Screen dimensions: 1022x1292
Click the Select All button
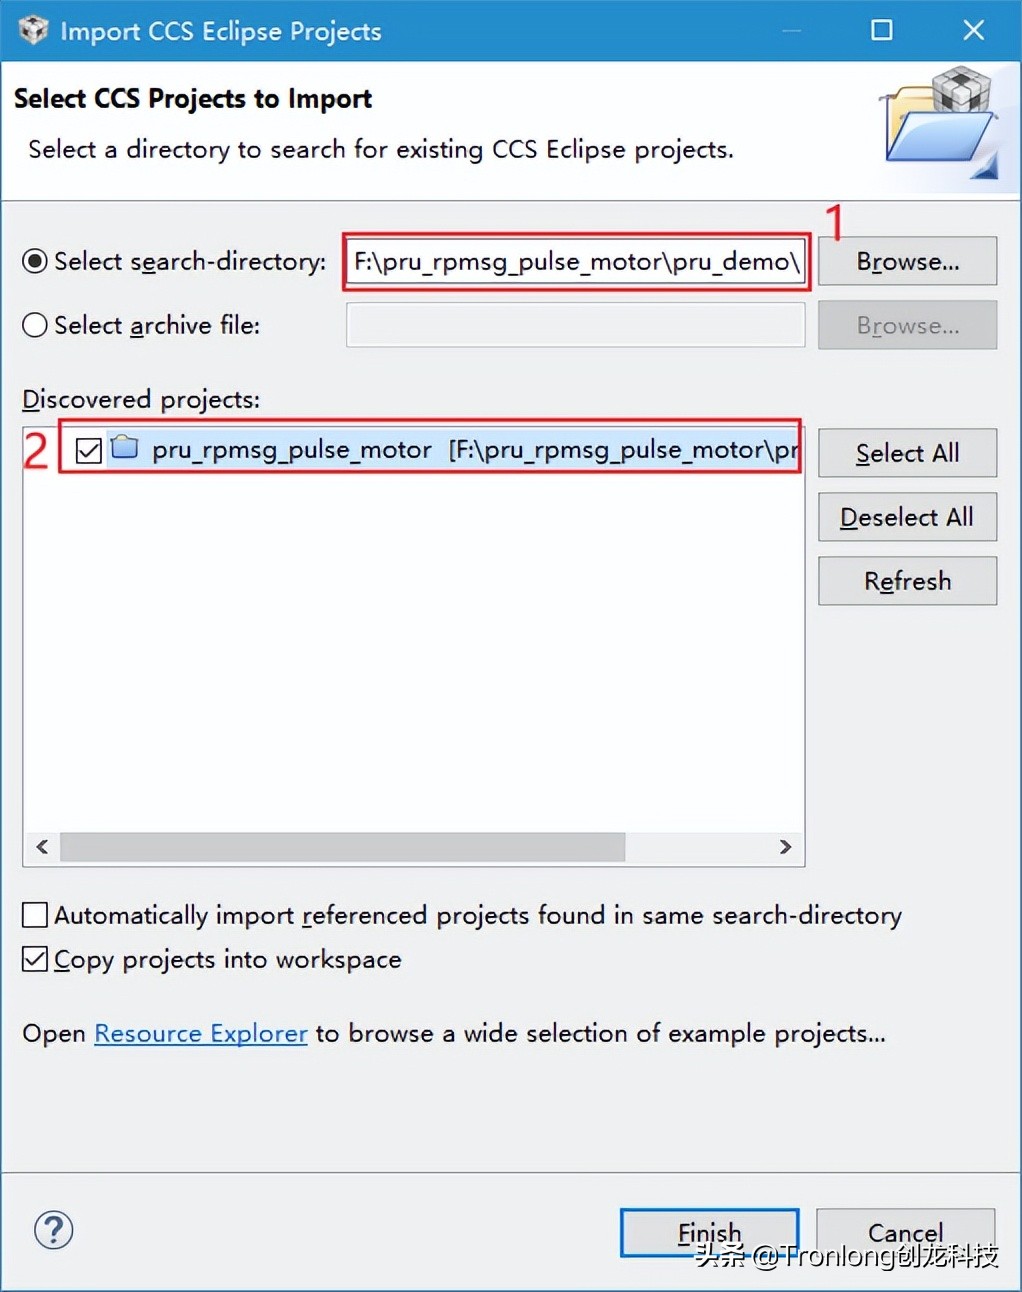click(x=908, y=453)
